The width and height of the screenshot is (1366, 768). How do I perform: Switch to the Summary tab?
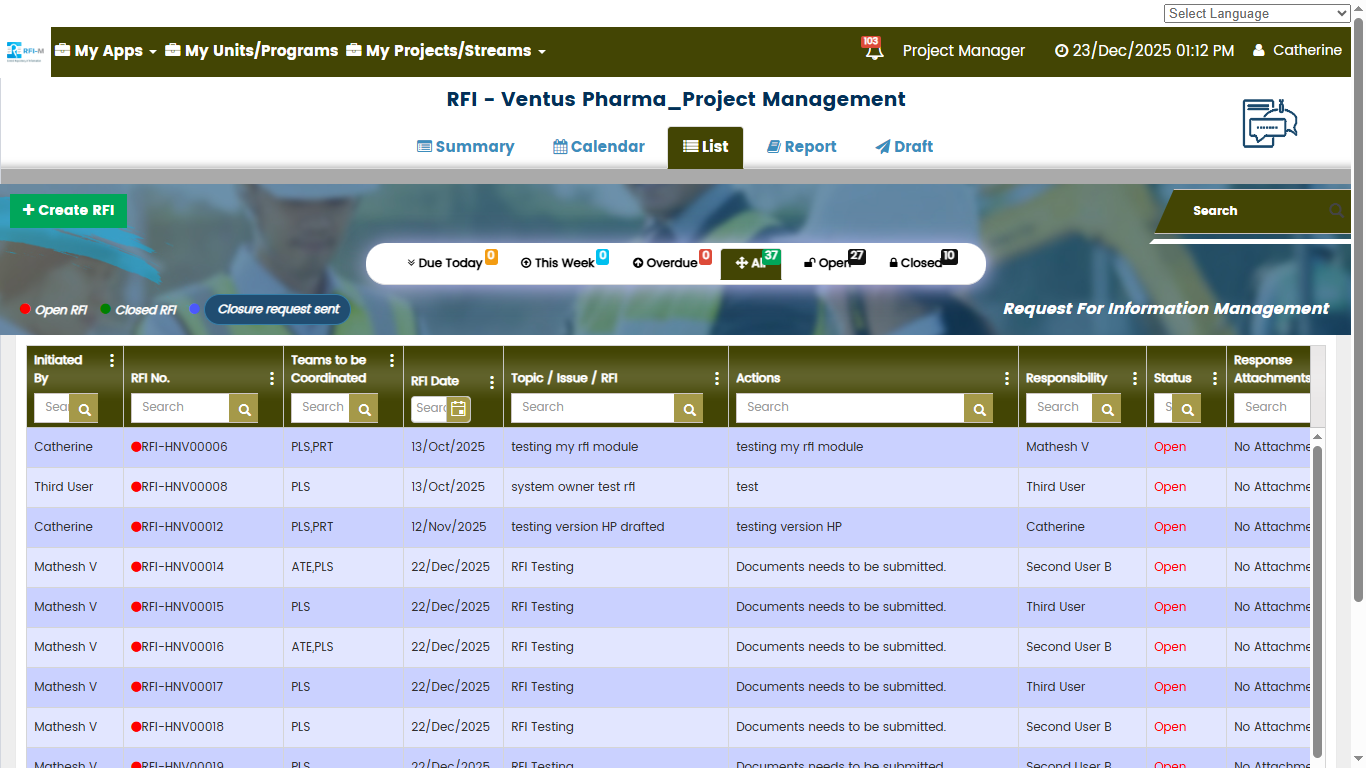point(465,147)
